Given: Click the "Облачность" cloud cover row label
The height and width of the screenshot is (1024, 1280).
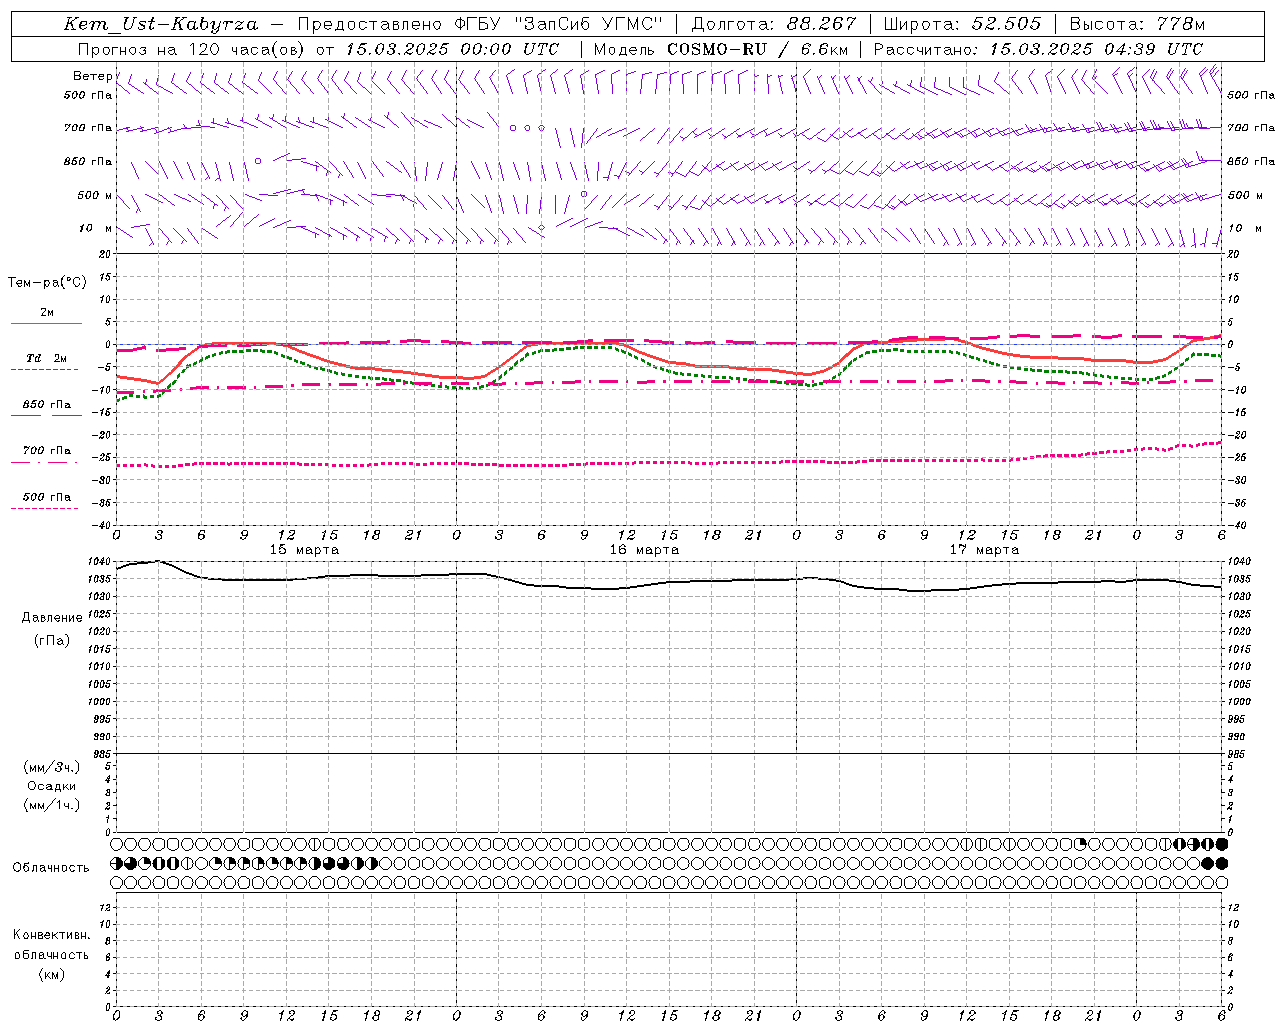Looking at the screenshot, I should tap(51, 868).
